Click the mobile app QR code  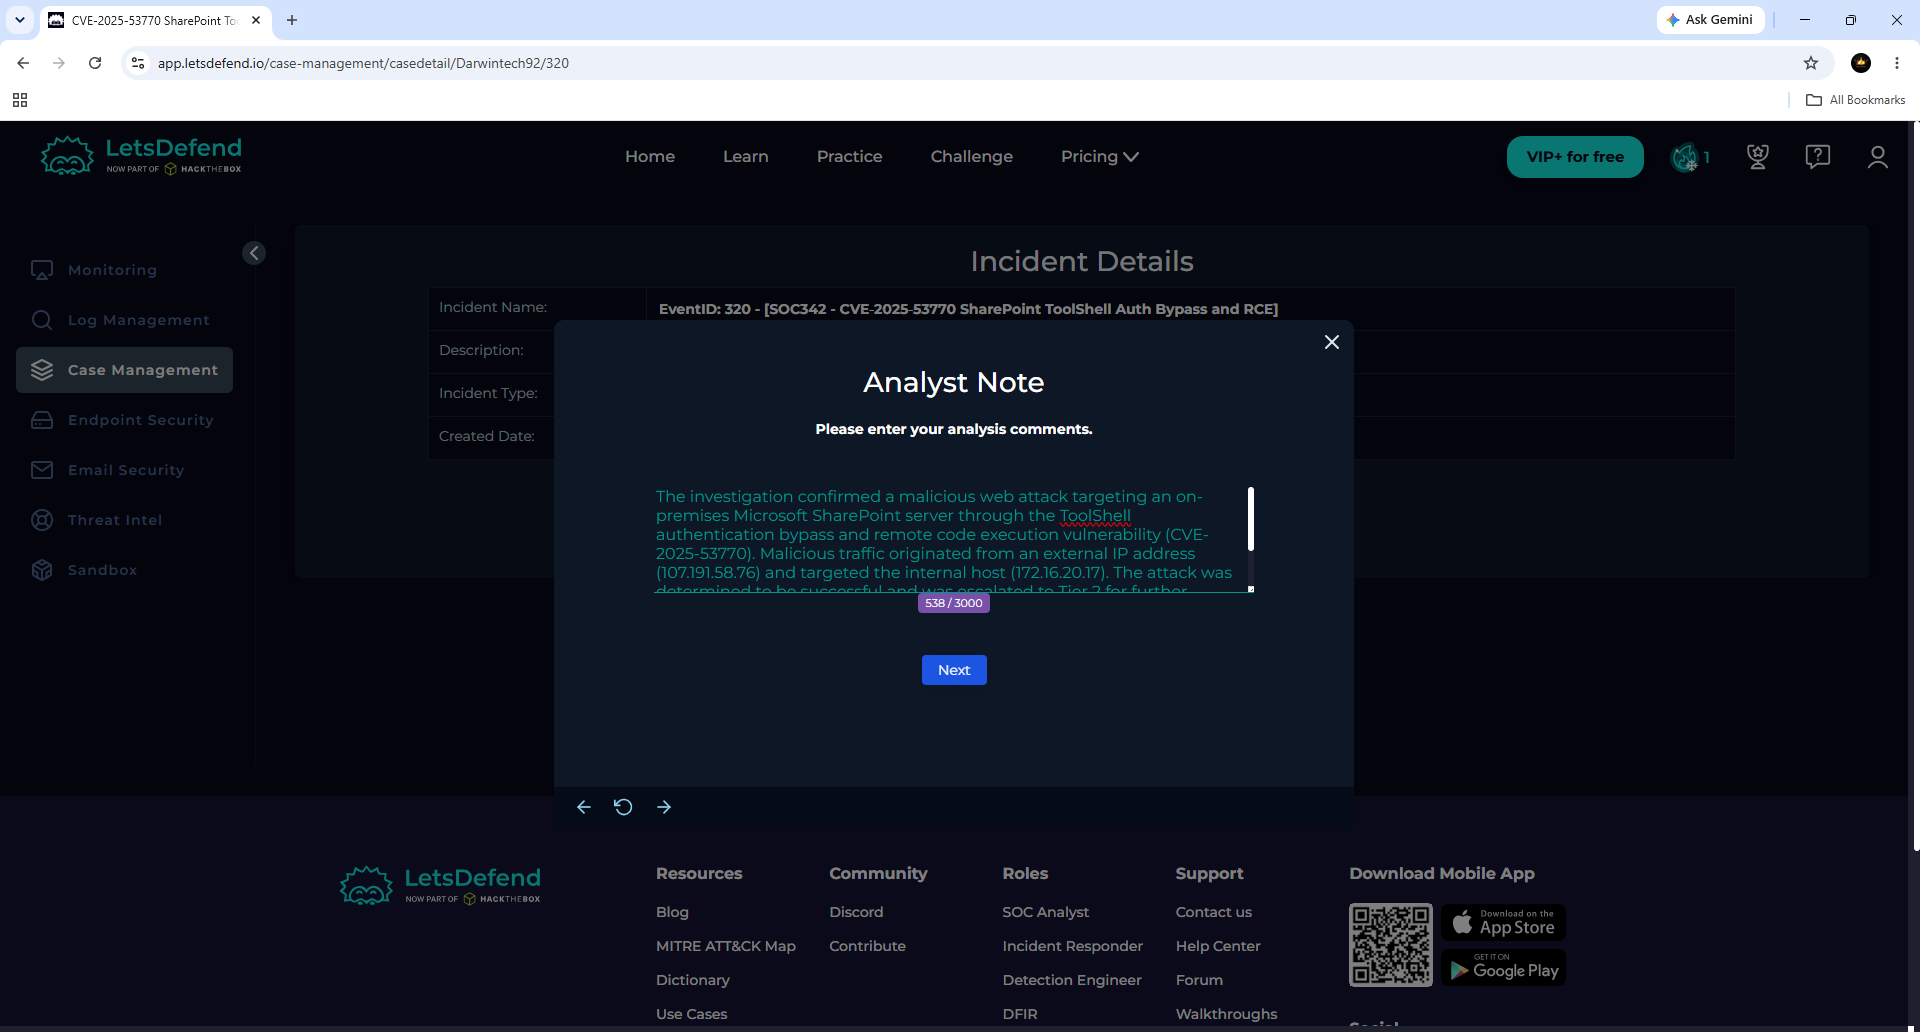pos(1391,945)
